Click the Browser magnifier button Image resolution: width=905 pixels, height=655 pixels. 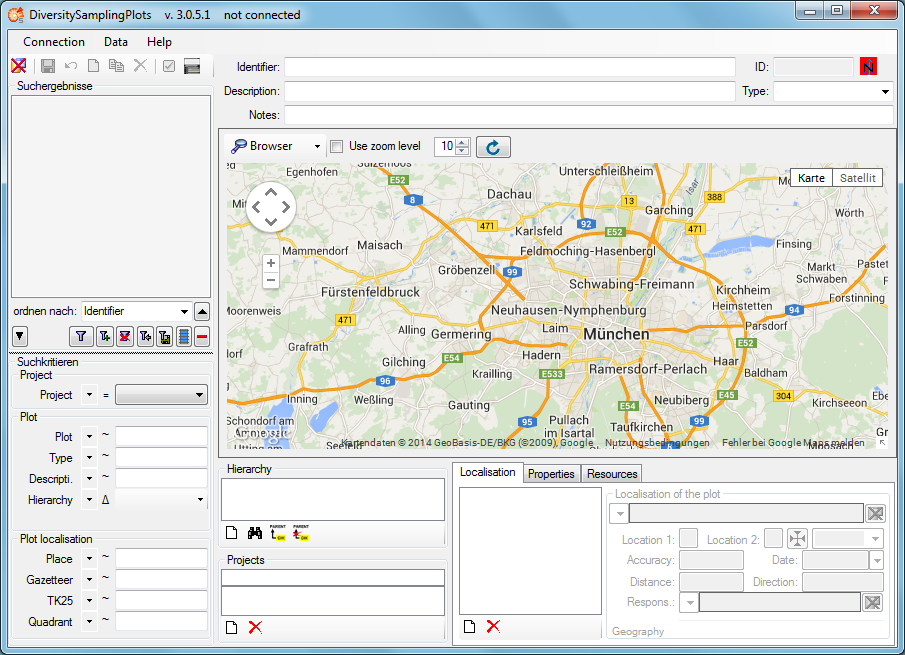(x=263, y=147)
